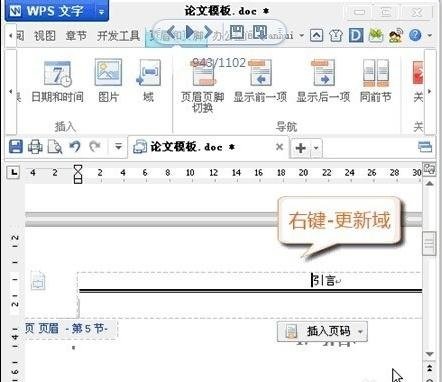
Task: Click the indent marker on the horizontal ruler
Action: [78, 174]
